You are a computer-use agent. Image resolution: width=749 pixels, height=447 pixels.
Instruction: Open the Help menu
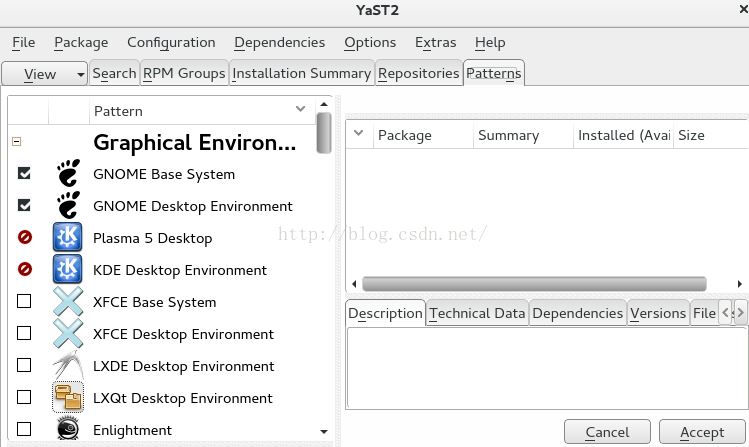tap(490, 43)
